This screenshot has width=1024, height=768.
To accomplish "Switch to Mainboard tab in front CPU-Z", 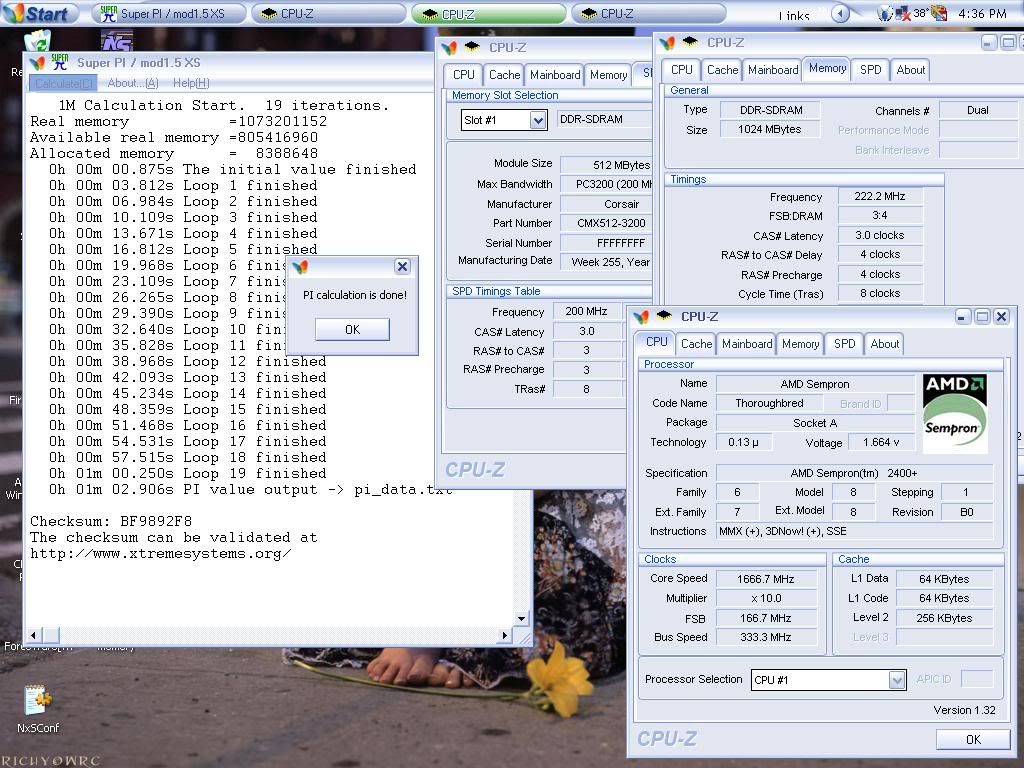I will [x=747, y=344].
